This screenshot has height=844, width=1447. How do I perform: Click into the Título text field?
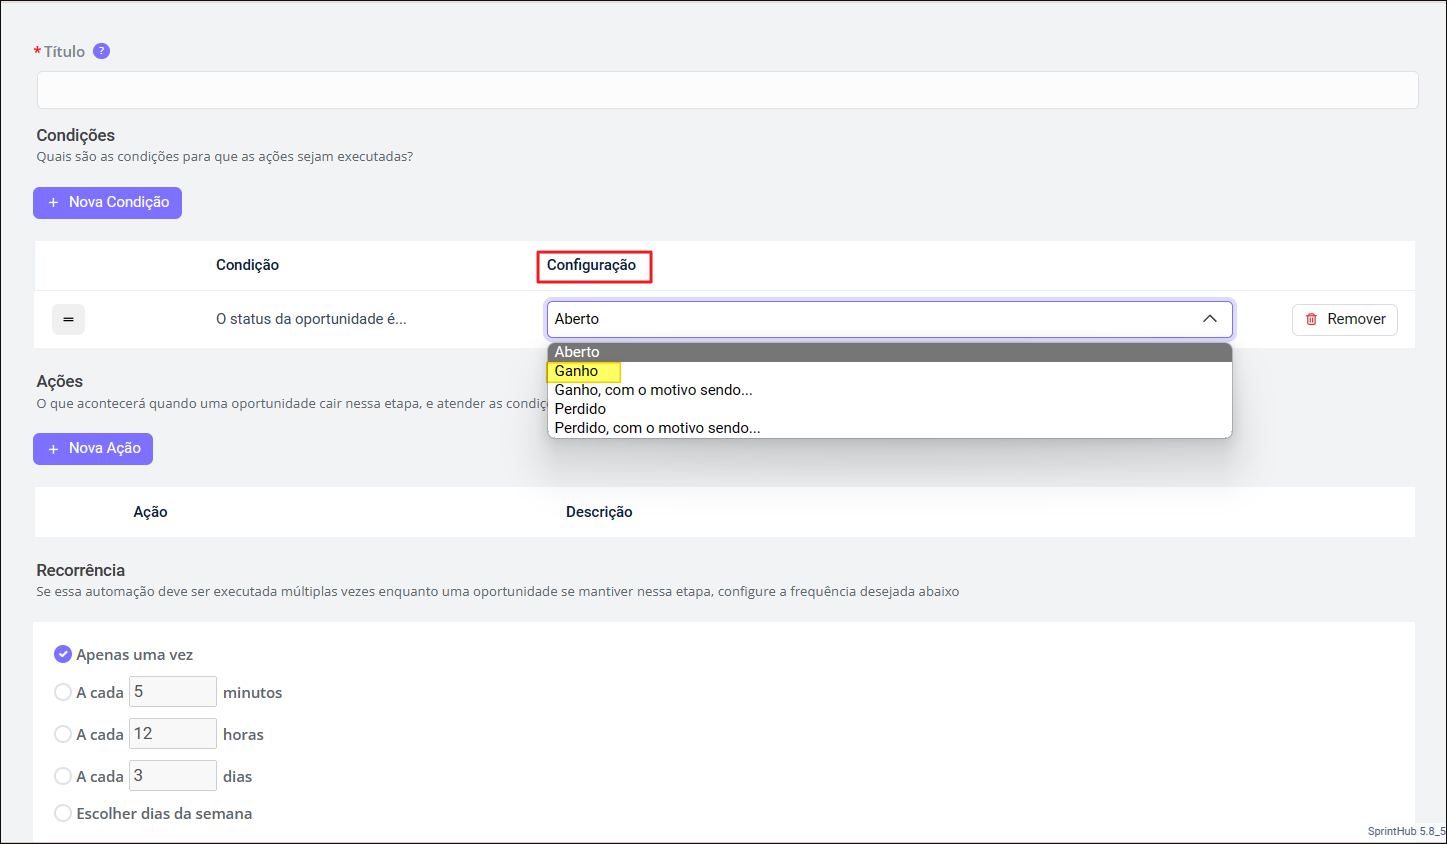[x=727, y=90]
